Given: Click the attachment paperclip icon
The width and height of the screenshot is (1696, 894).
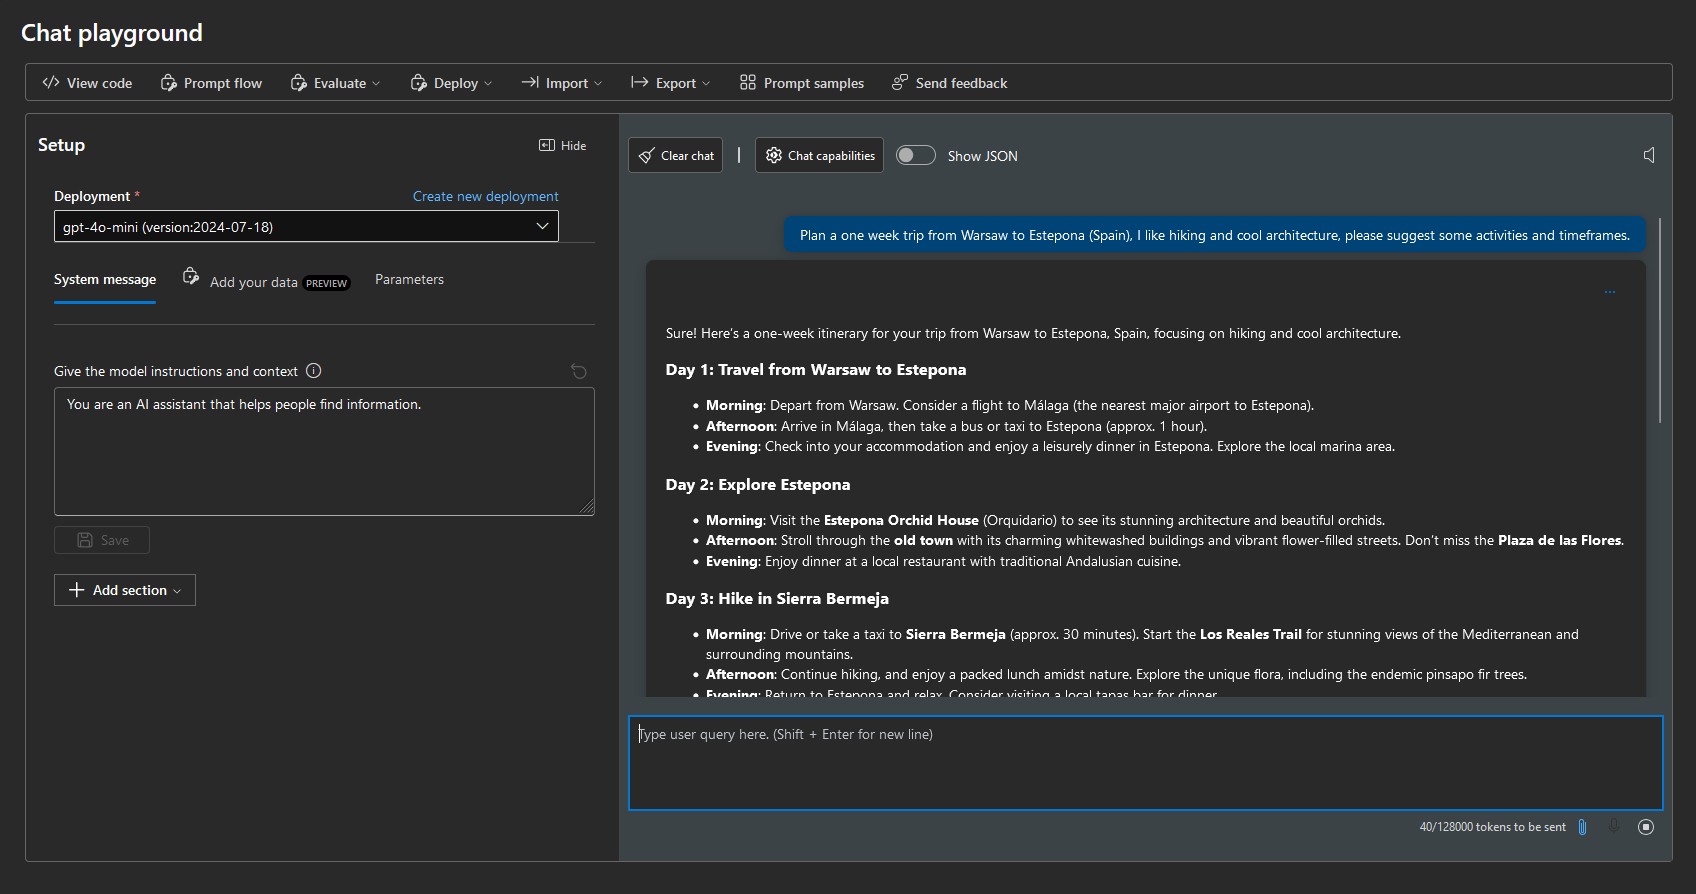Looking at the screenshot, I should pos(1582,827).
